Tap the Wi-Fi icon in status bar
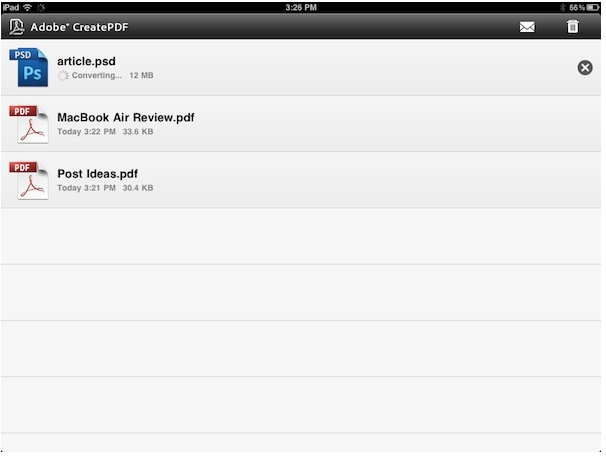The image size is (606, 462). [27, 7]
